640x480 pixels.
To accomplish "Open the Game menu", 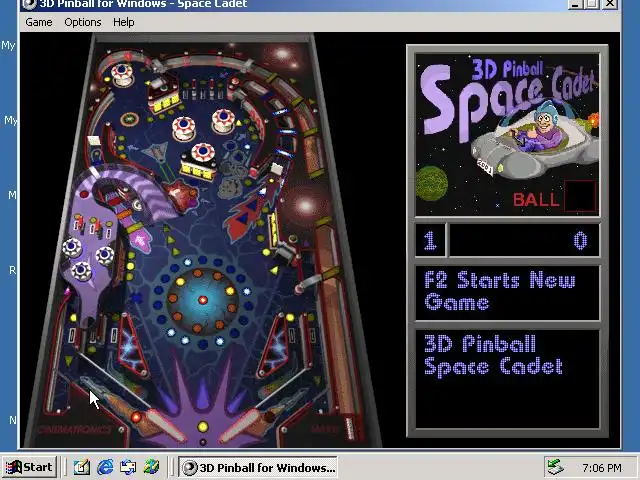I will (39, 22).
